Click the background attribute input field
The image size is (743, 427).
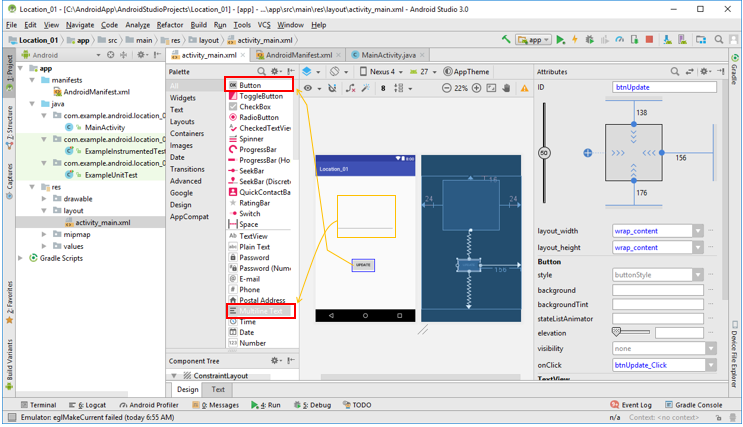click(658, 290)
